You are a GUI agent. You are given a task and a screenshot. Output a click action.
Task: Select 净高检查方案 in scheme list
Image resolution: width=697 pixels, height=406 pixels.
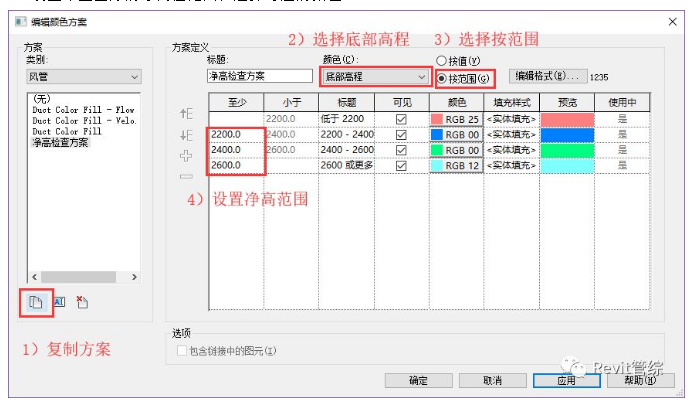(x=60, y=143)
